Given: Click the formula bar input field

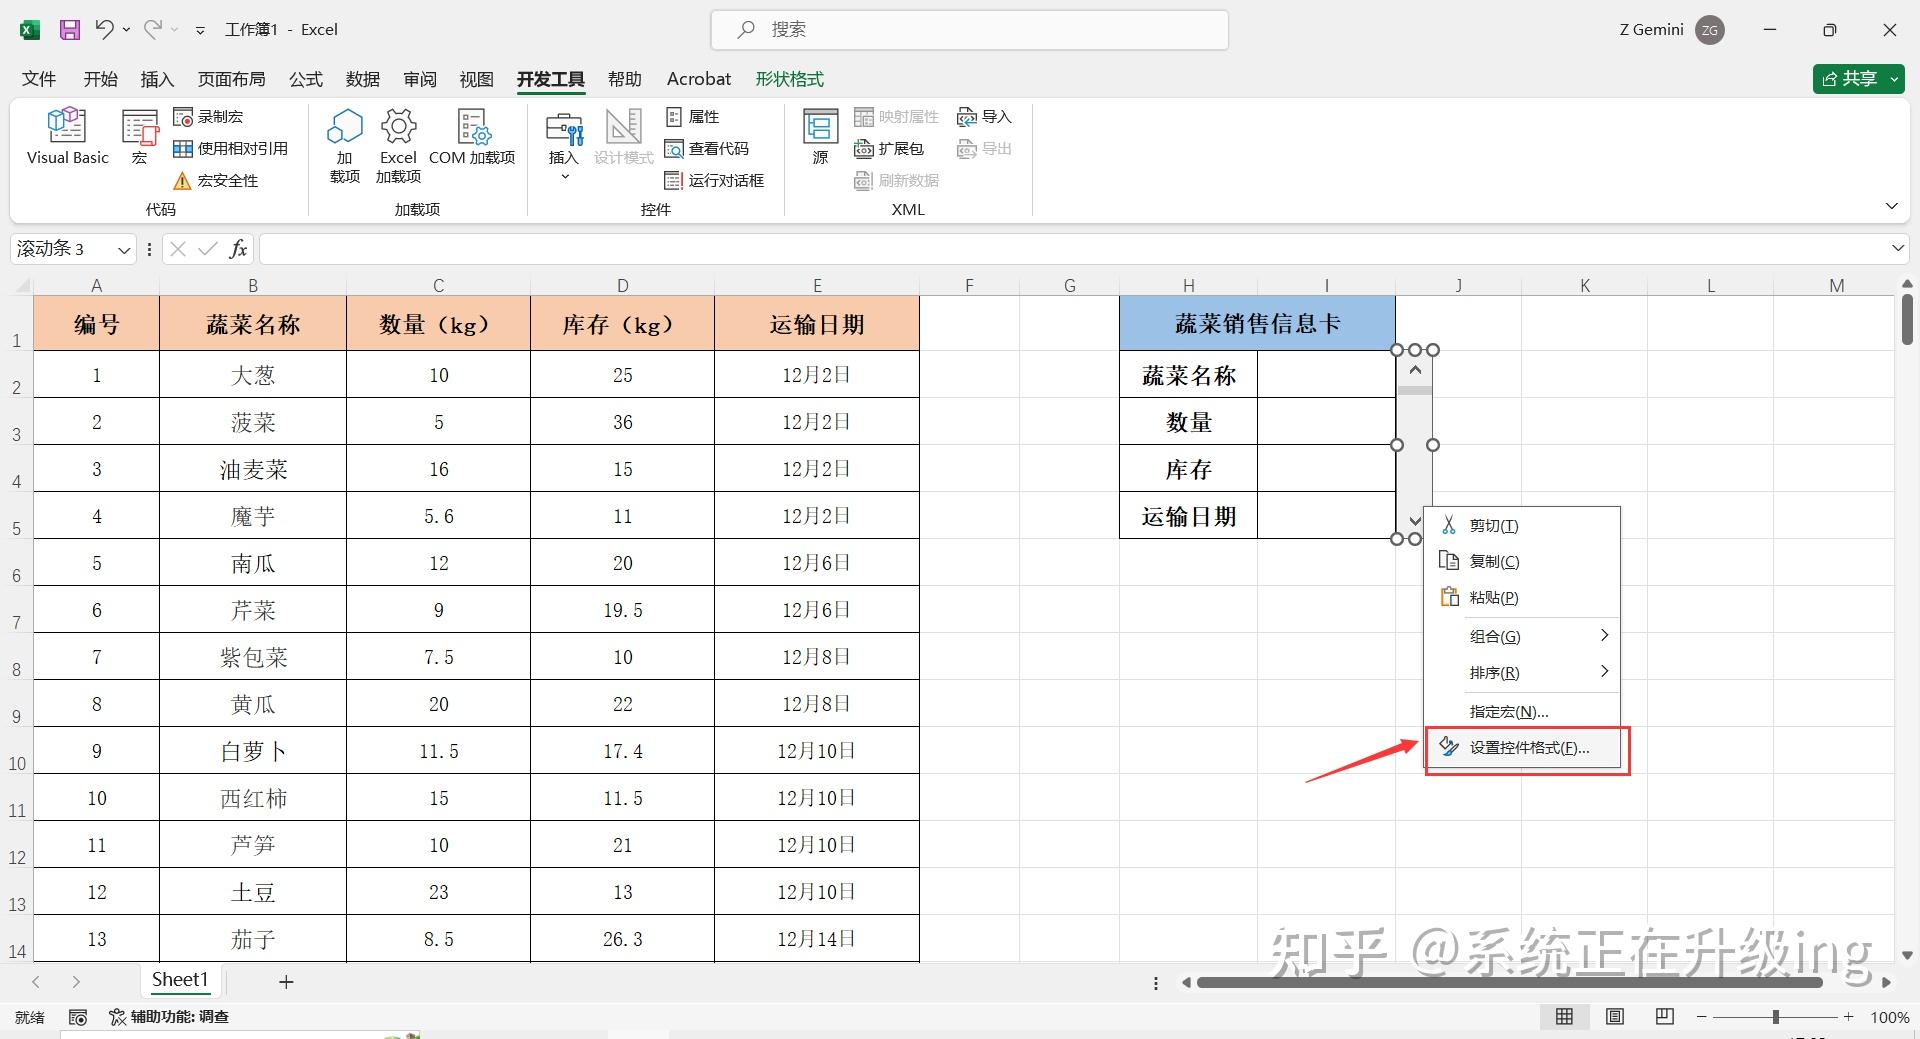Looking at the screenshot, I should [x=1073, y=249].
